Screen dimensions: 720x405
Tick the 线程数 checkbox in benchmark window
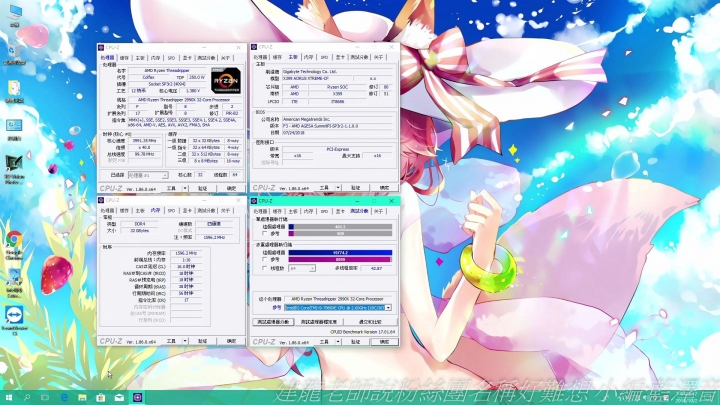click(x=264, y=268)
